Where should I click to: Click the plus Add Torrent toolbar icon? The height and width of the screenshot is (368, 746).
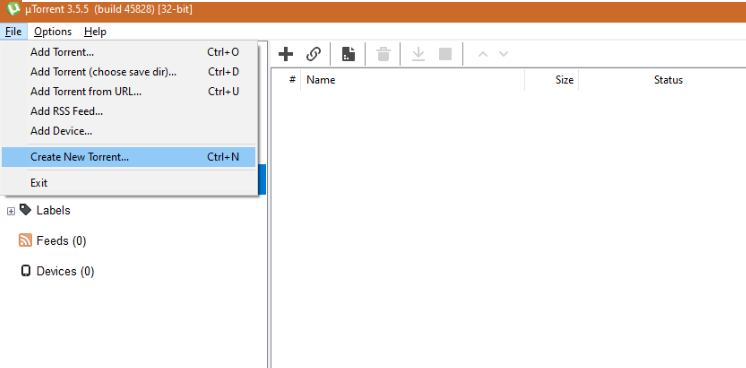coord(285,54)
